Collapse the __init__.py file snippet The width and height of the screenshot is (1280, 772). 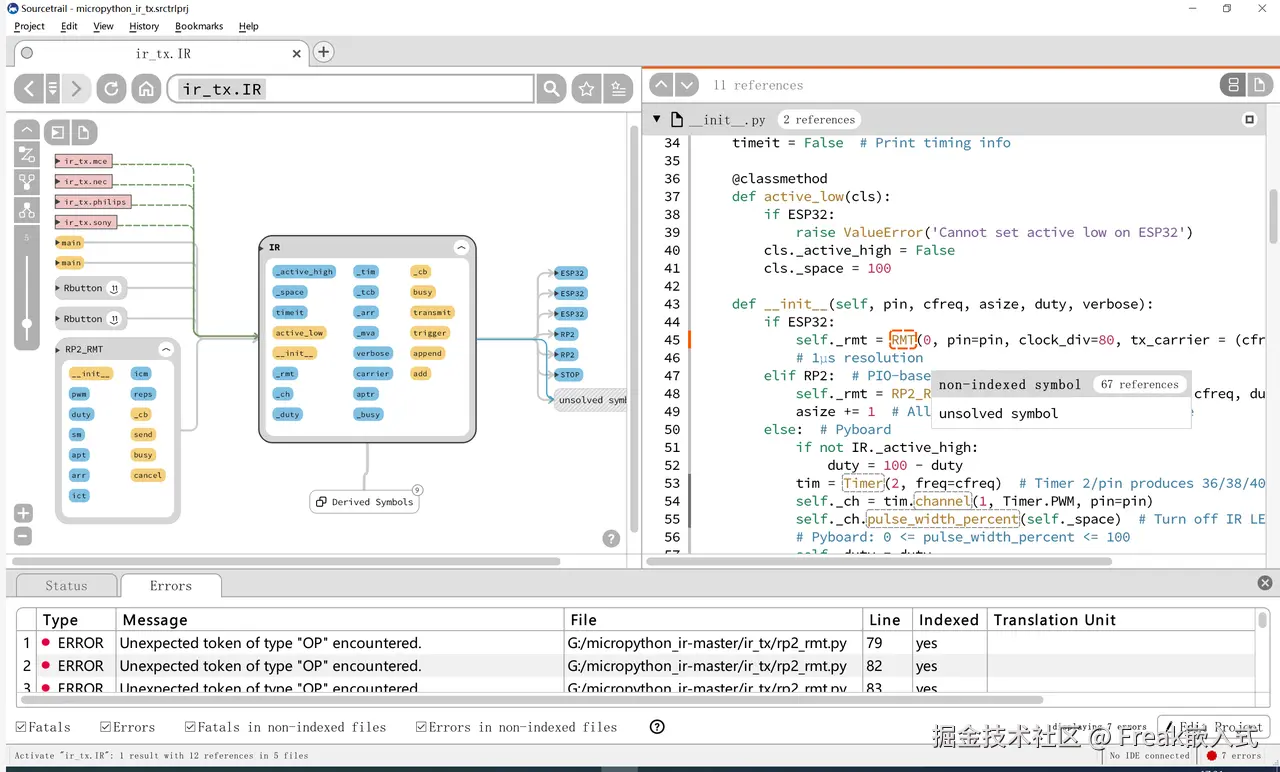657,119
